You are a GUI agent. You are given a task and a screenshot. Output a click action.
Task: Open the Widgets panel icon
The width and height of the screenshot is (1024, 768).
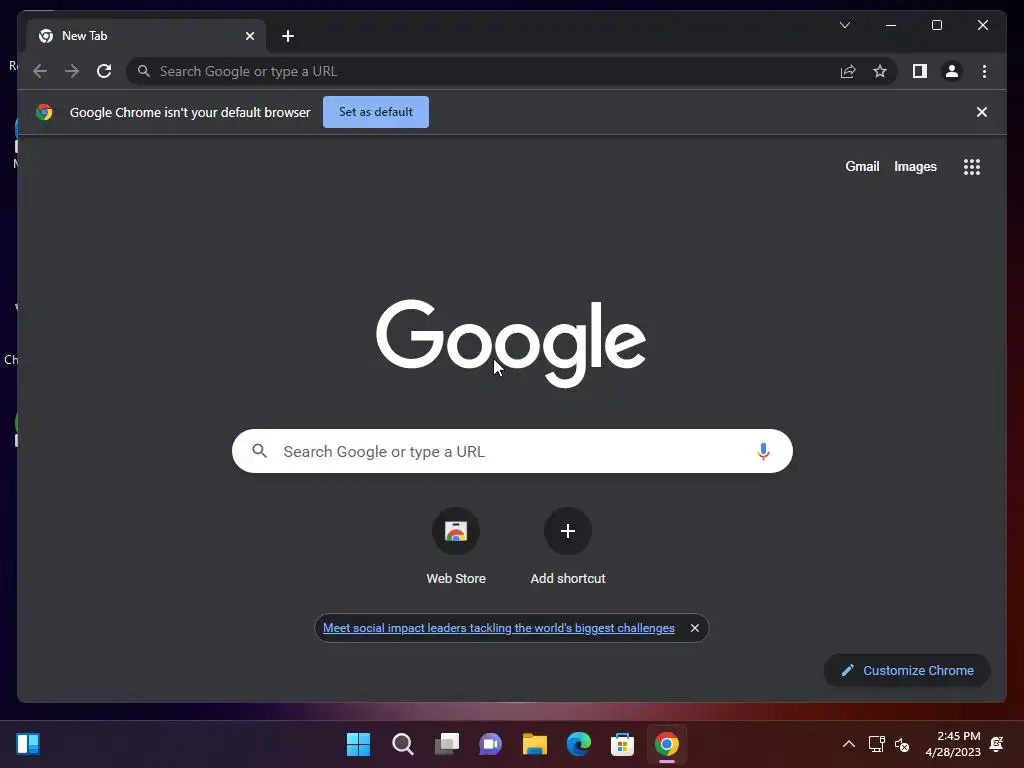pyautogui.click(x=28, y=744)
